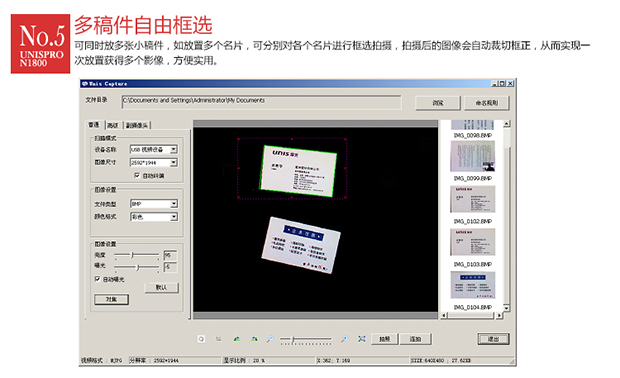
Task: Click the rotate icon in bottom toolbar
Action: [x=201, y=339]
